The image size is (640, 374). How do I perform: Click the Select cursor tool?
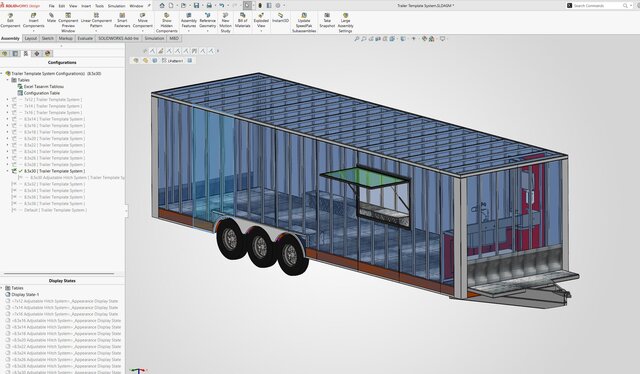247,6
